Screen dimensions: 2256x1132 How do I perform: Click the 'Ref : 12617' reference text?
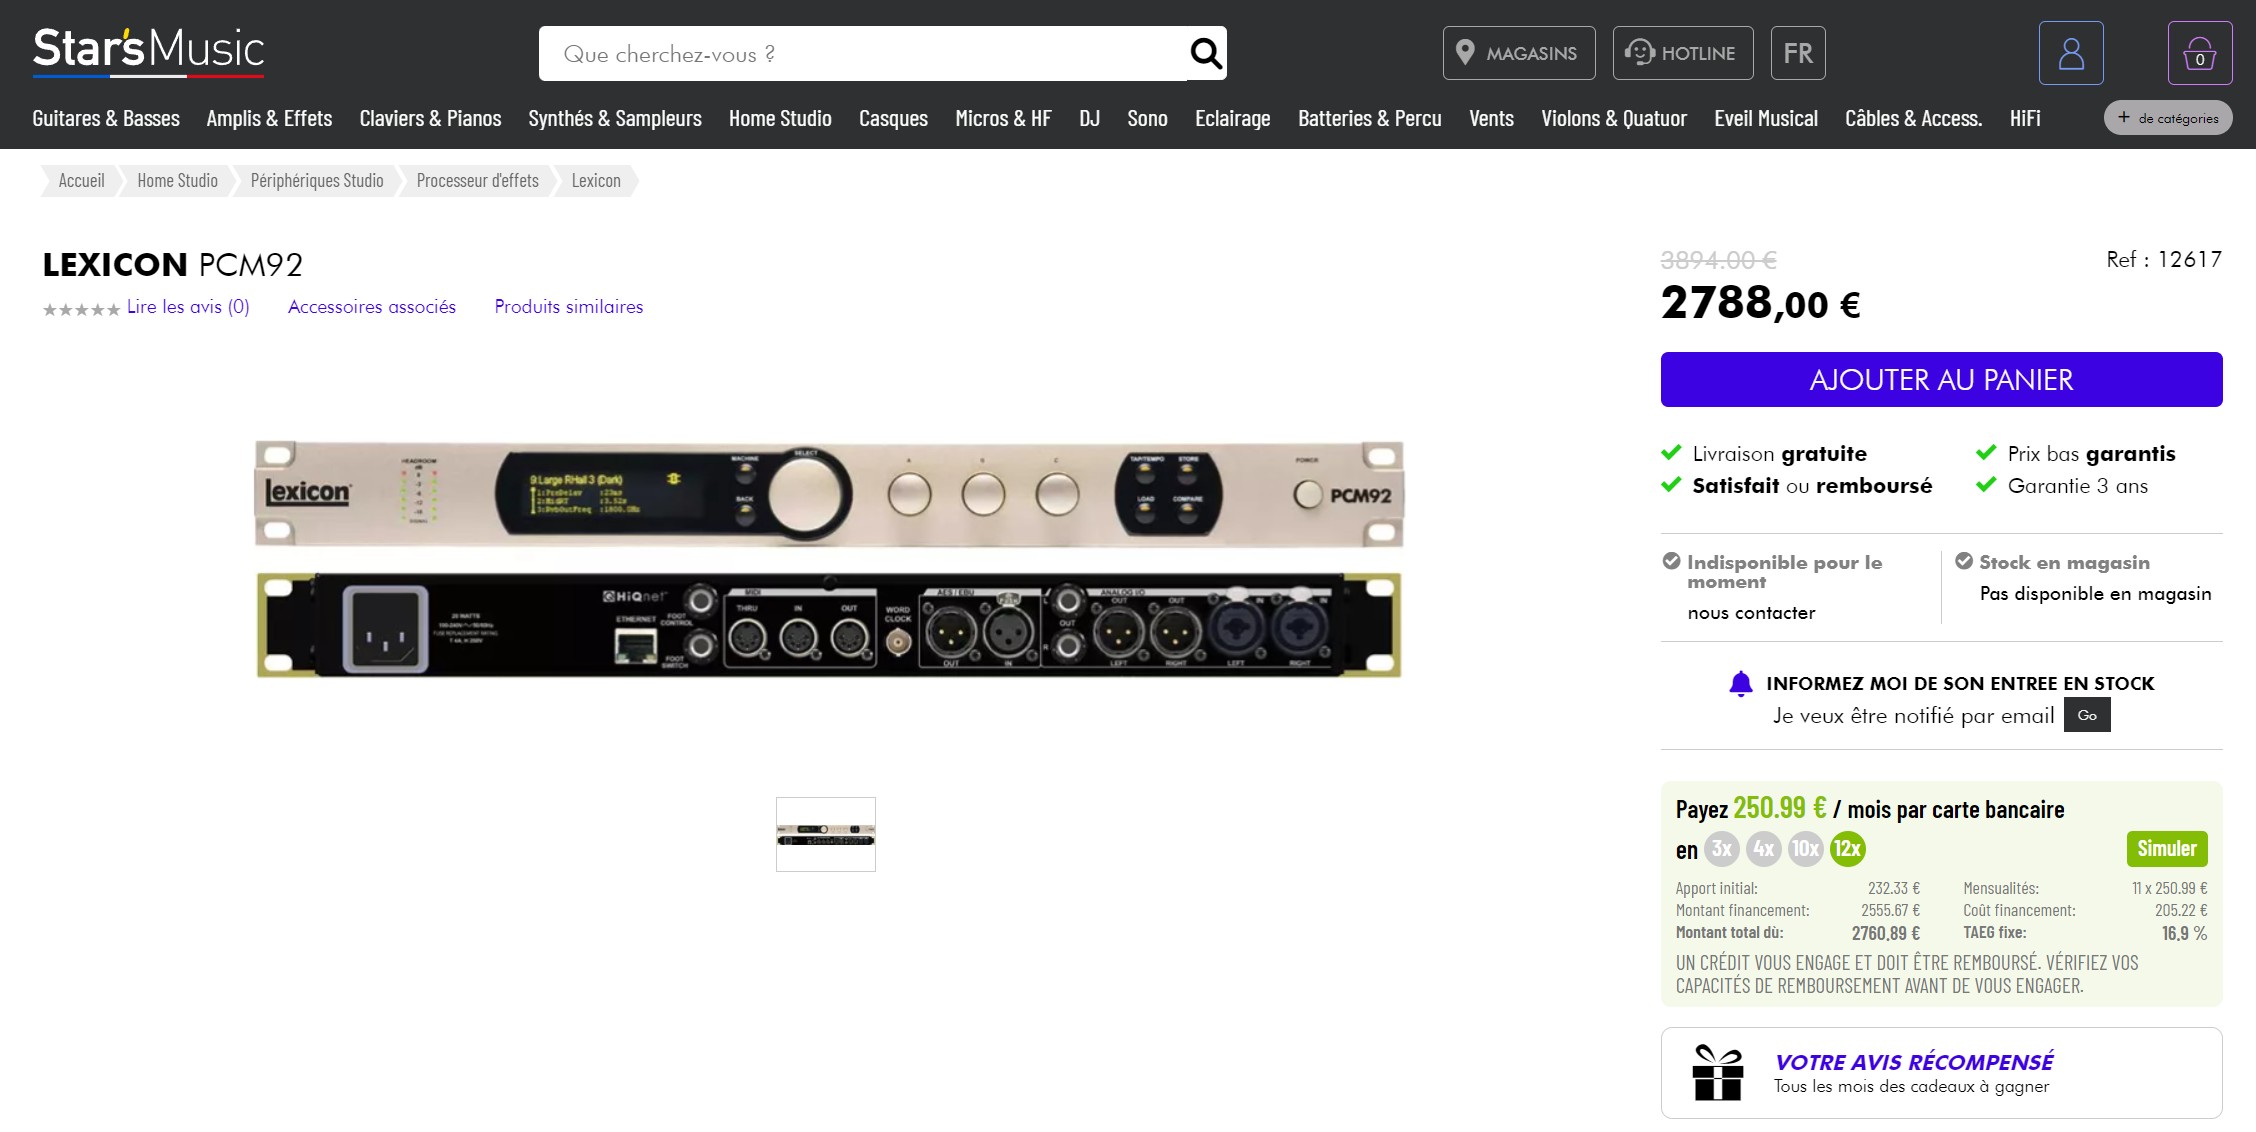click(x=2164, y=260)
